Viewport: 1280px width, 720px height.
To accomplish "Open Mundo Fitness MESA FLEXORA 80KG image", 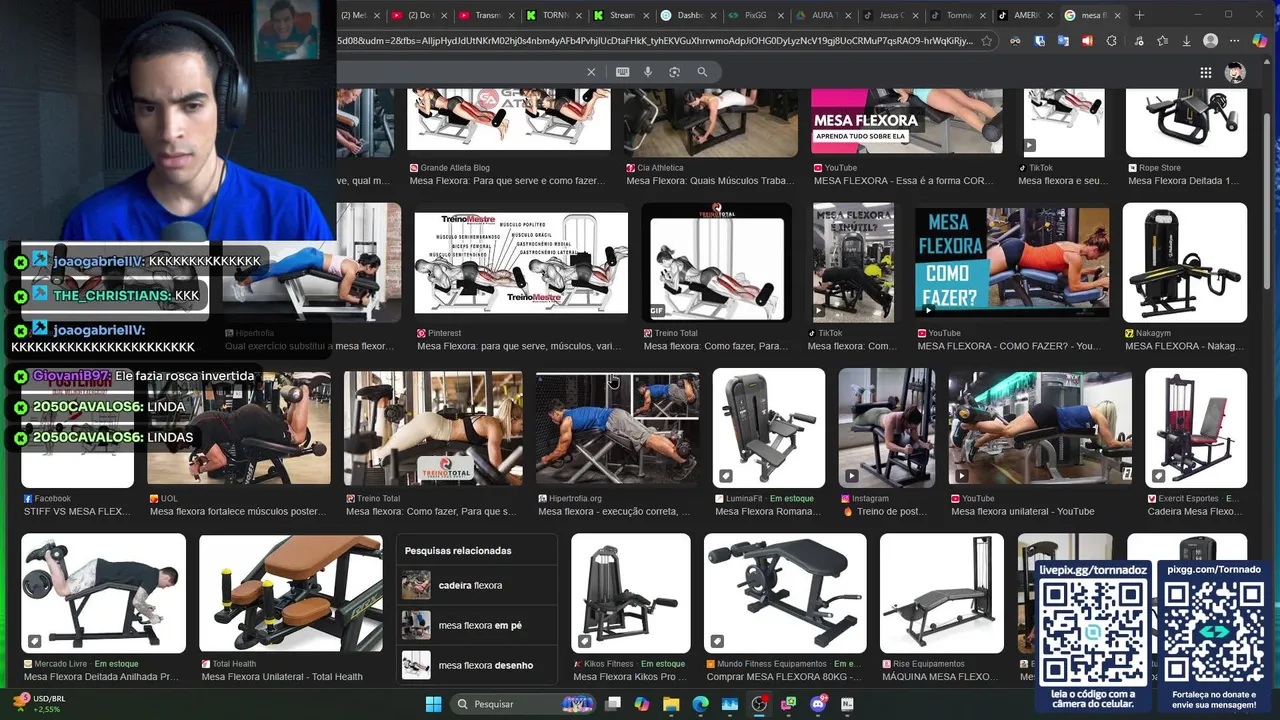I will [785, 593].
